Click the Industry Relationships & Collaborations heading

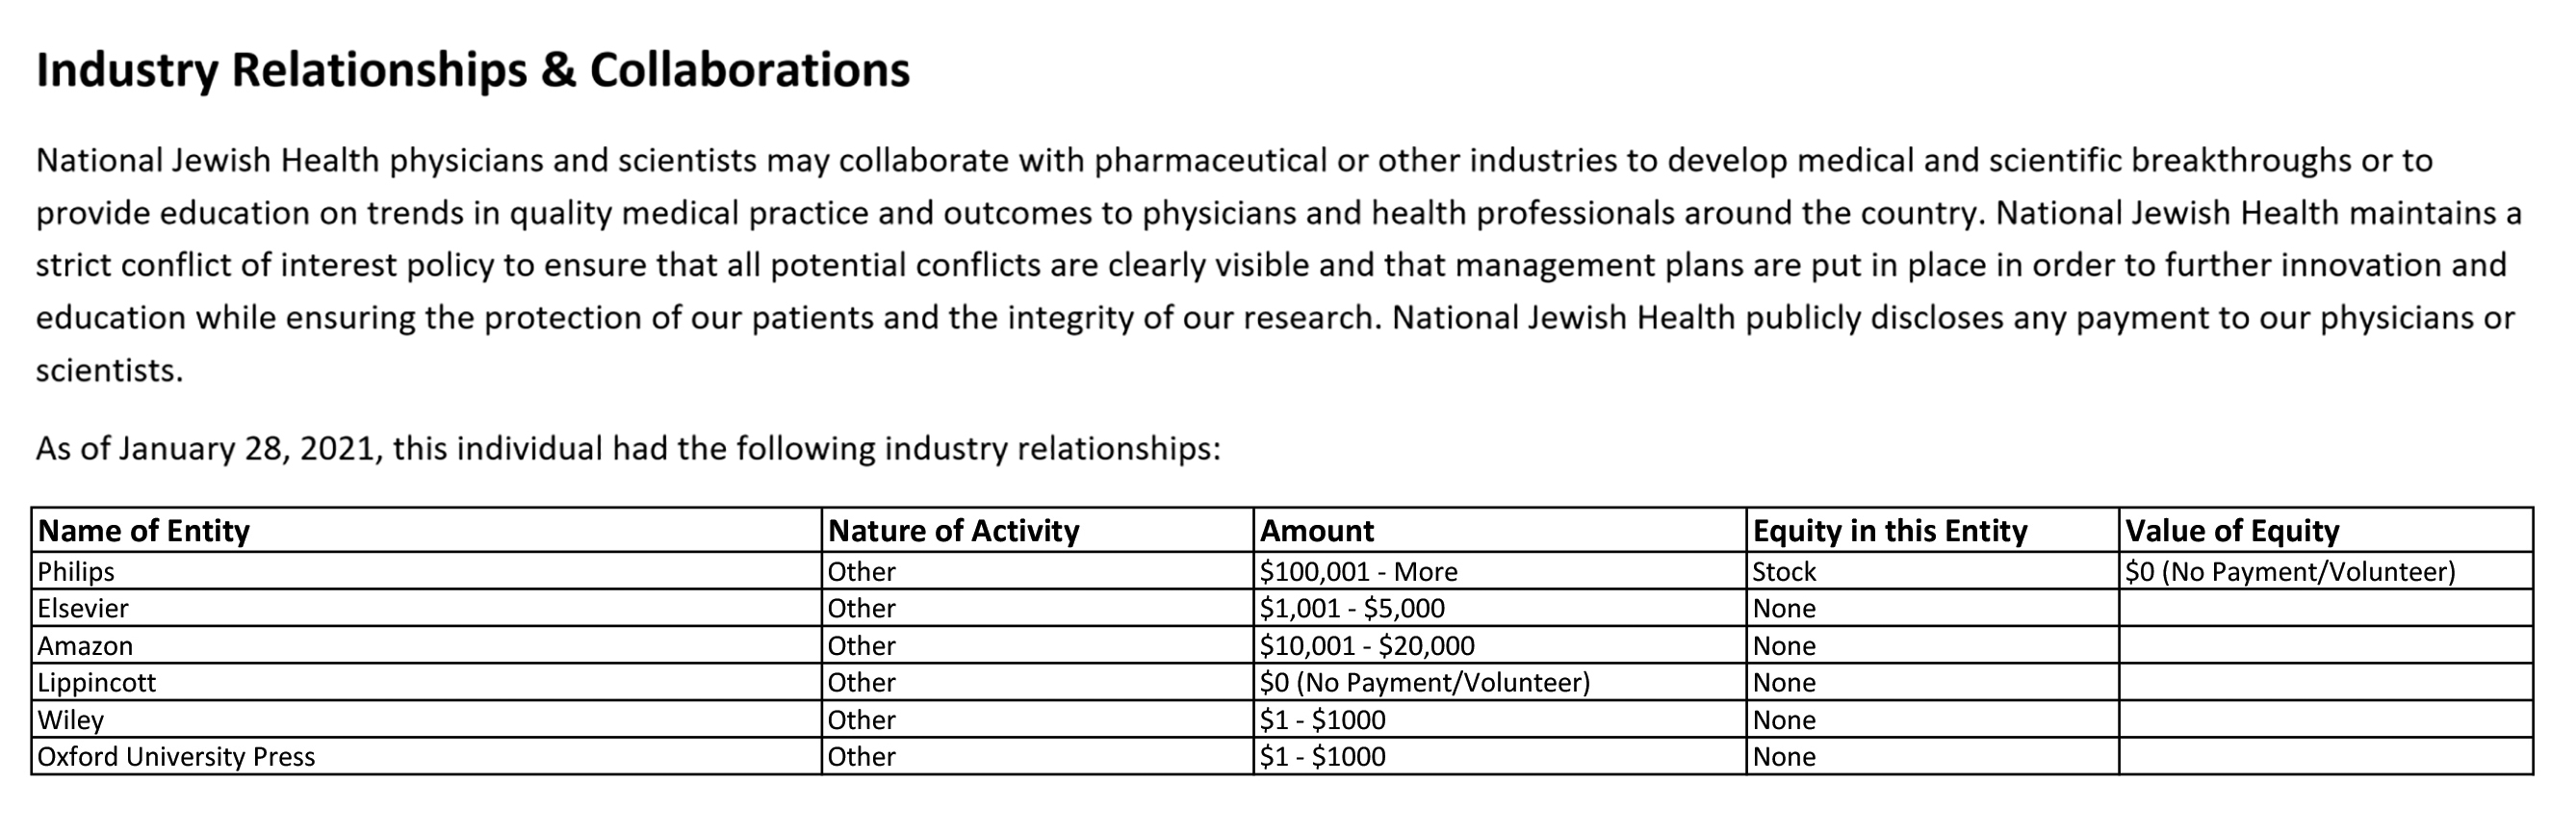(472, 70)
